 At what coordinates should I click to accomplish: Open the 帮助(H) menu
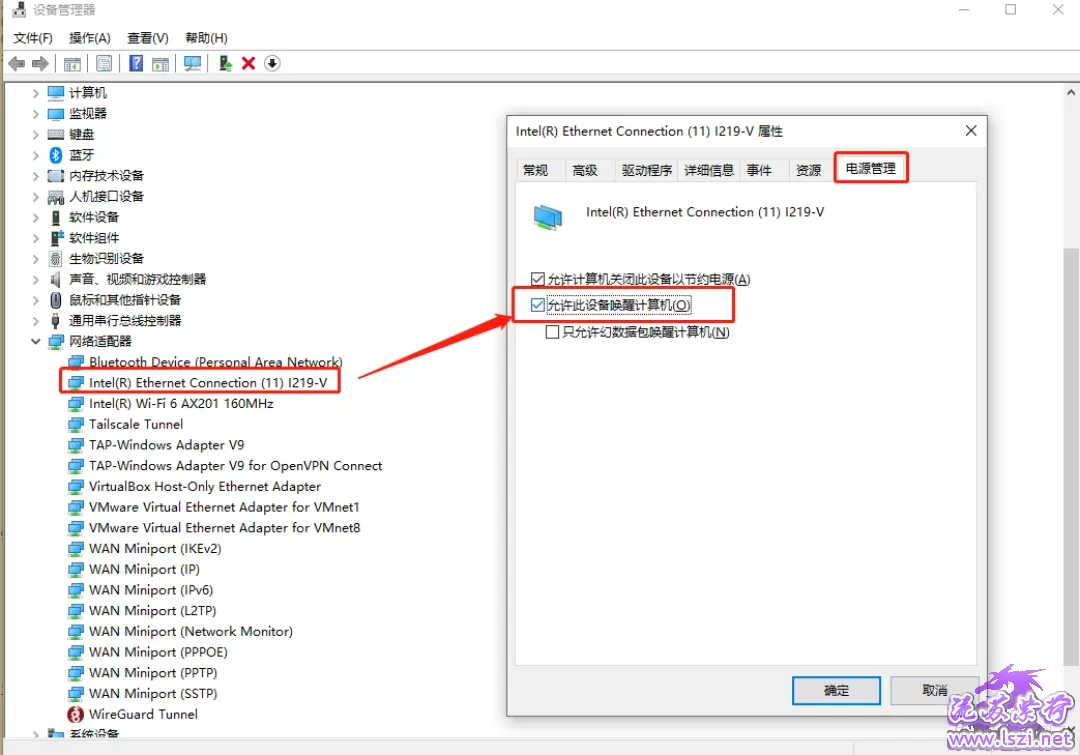pyautogui.click(x=206, y=38)
